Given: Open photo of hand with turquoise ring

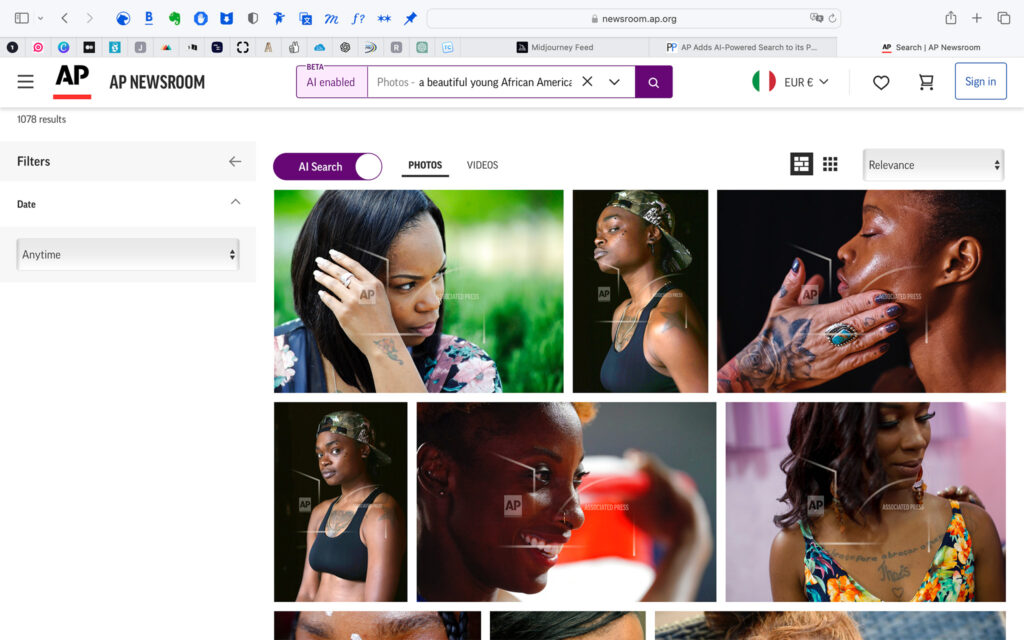Looking at the screenshot, I should pyautogui.click(x=861, y=291).
